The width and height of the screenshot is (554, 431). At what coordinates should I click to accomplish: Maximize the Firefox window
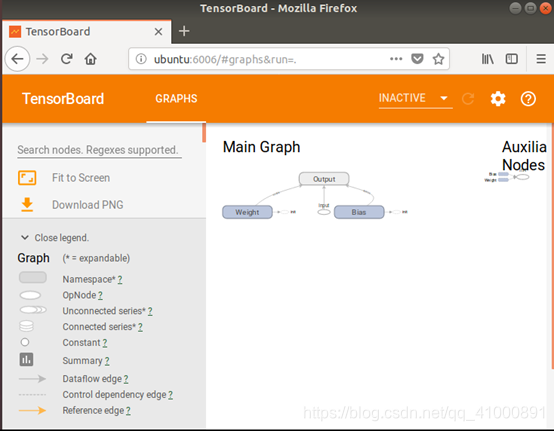[x=530, y=8]
